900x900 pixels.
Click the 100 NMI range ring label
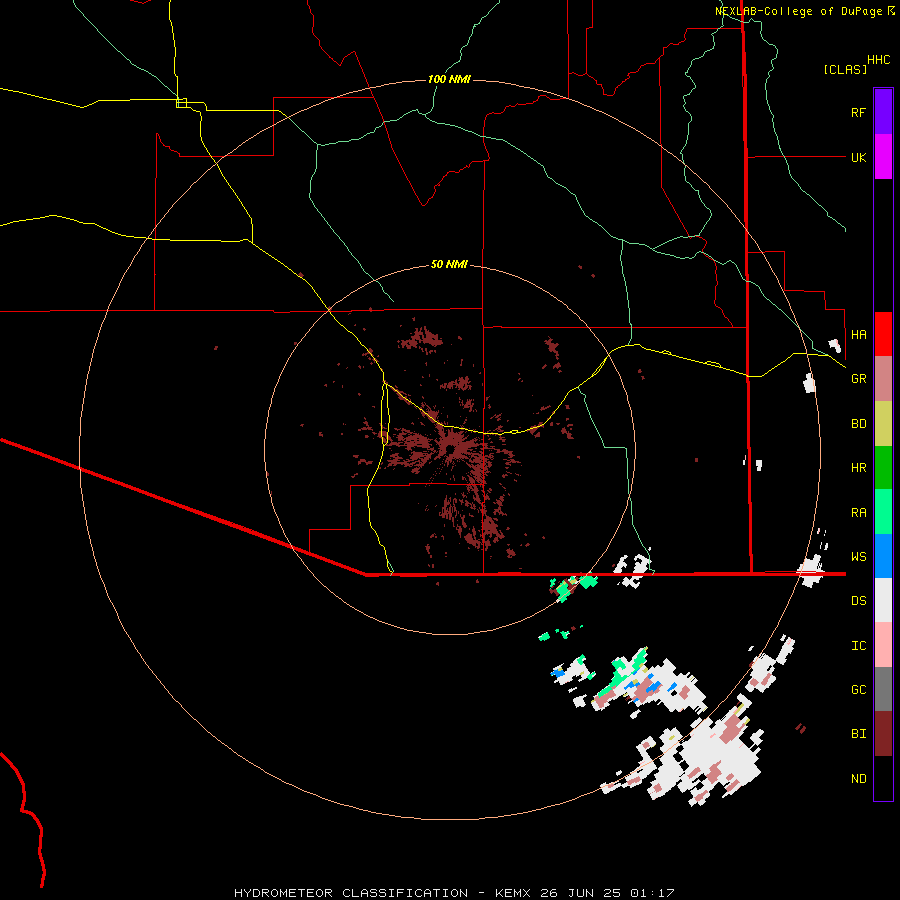point(449,79)
